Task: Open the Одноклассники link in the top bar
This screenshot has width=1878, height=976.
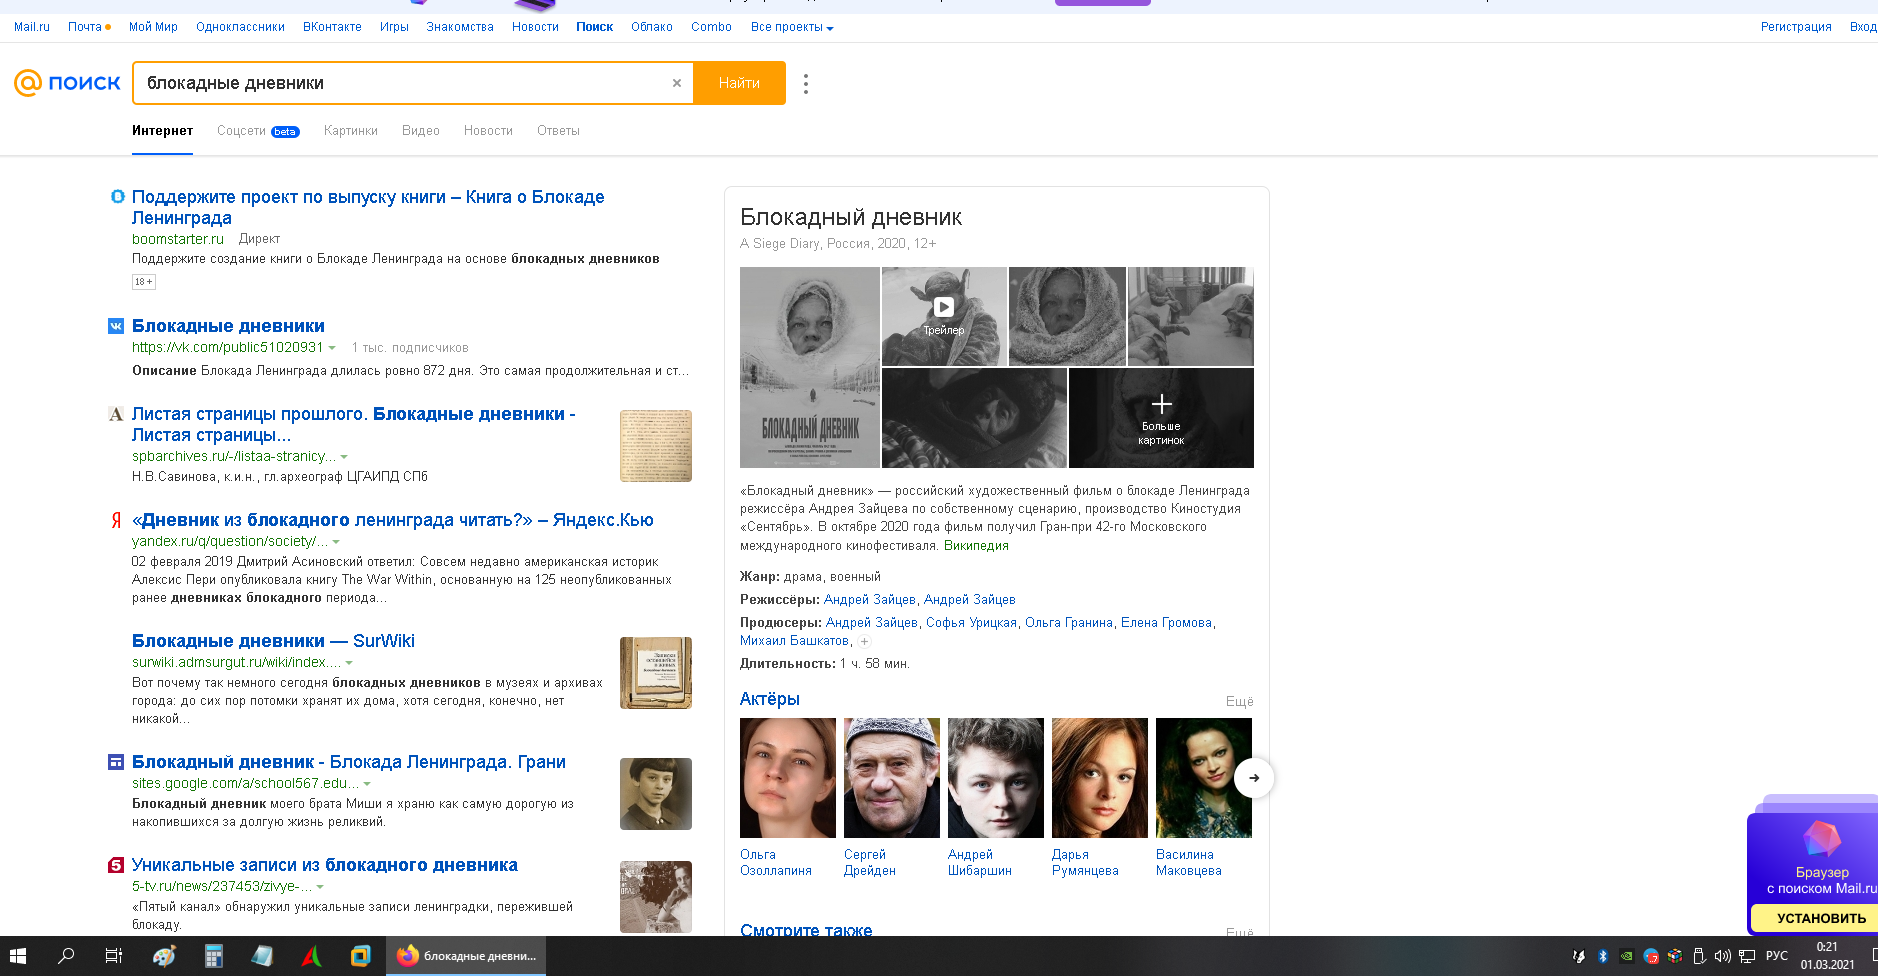Action: pos(240,27)
